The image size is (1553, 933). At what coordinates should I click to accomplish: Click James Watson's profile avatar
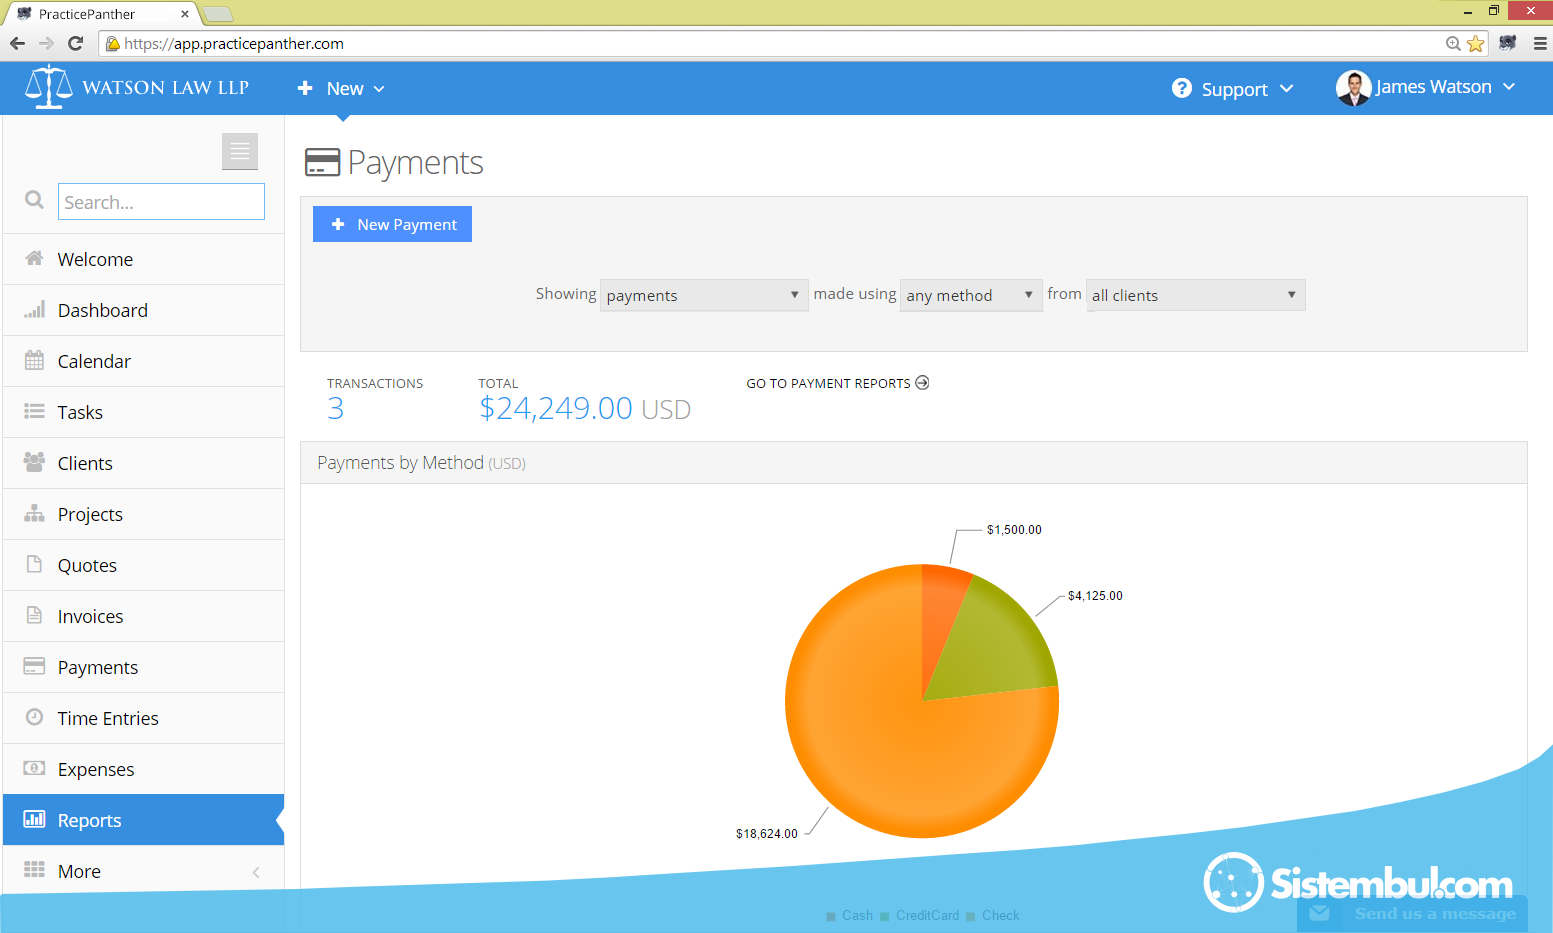coord(1353,88)
